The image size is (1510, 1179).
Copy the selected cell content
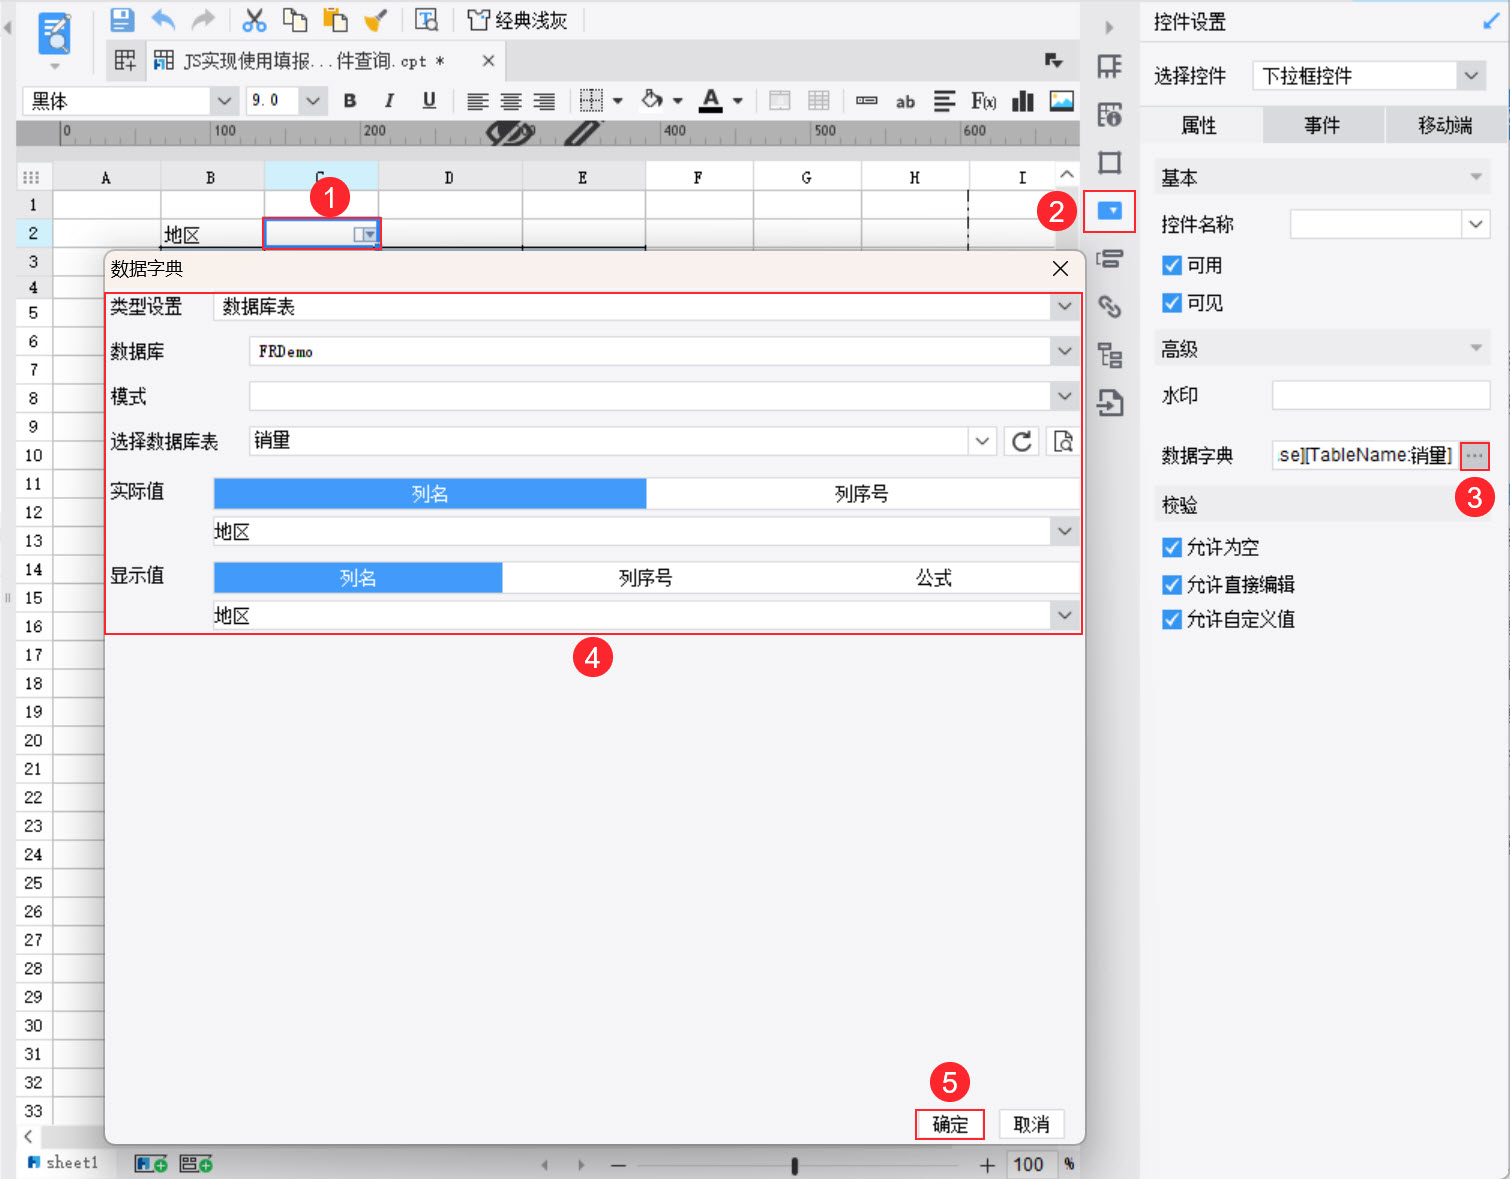pos(295,20)
